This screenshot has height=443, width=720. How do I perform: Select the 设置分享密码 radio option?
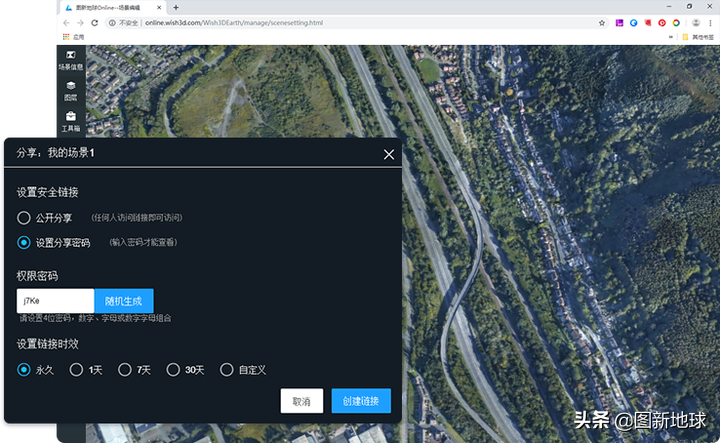coord(23,242)
